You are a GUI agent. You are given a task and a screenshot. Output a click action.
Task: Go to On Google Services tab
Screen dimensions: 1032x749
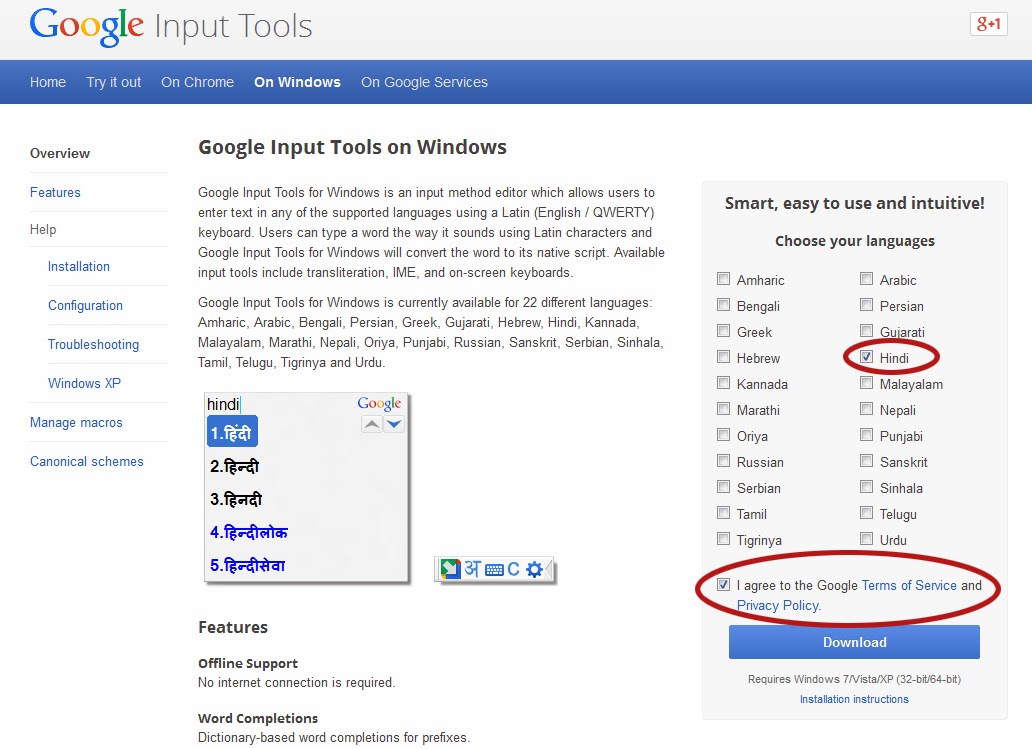424,82
